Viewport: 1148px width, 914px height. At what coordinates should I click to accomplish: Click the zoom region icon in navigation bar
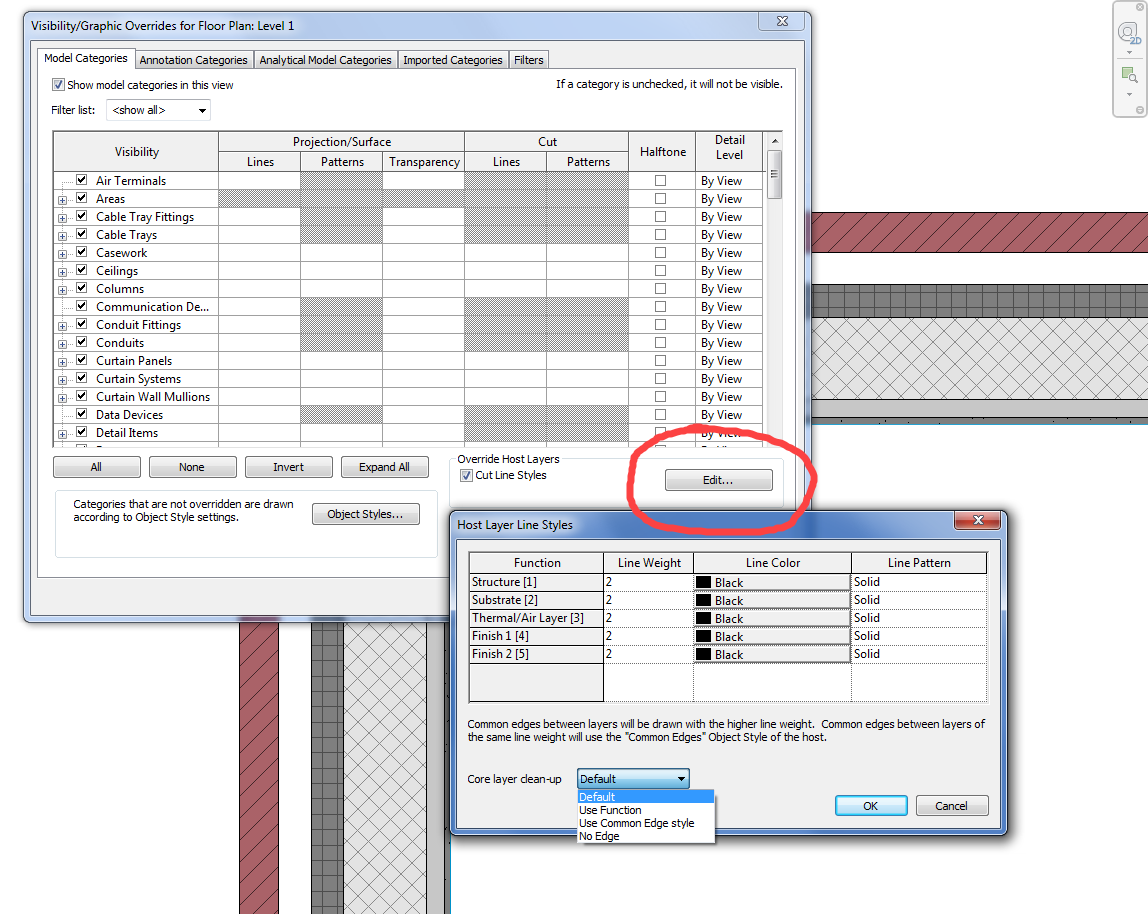pos(1129,75)
